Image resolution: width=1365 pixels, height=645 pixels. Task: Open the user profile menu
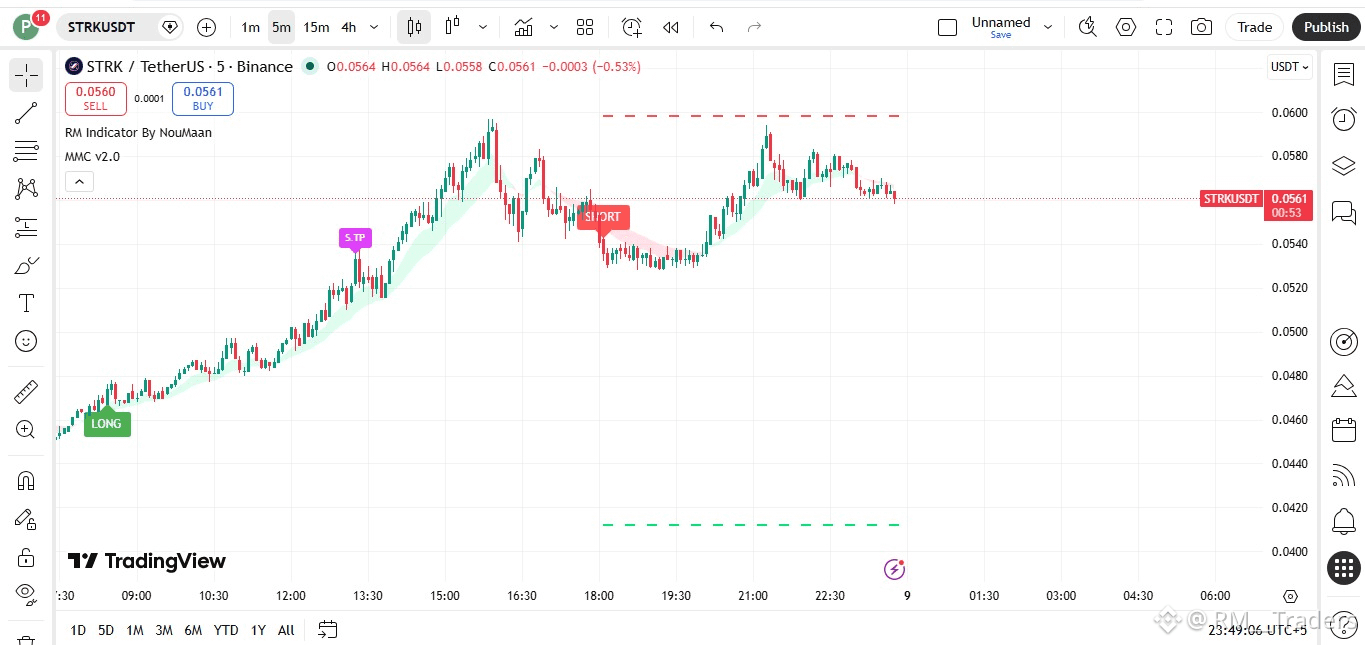click(26, 27)
